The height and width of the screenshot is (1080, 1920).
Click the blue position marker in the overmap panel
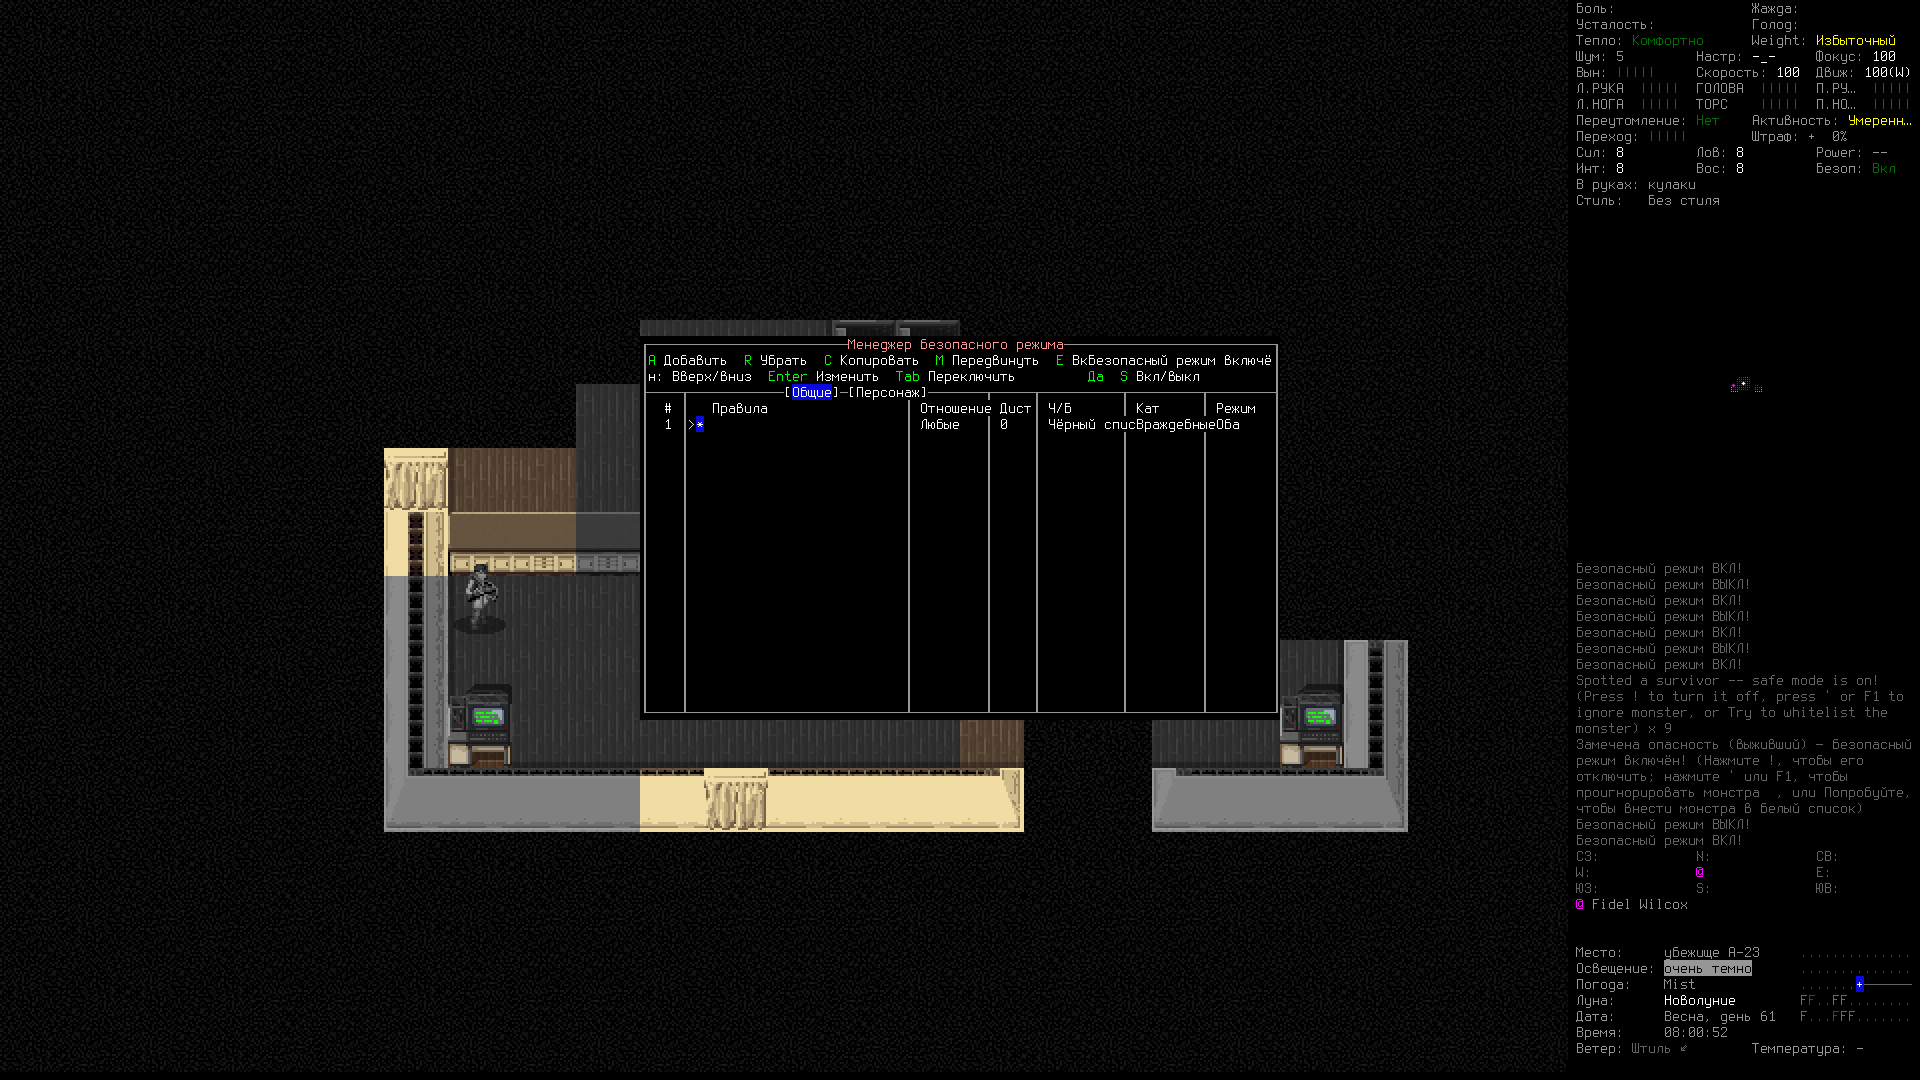click(x=1858, y=984)
